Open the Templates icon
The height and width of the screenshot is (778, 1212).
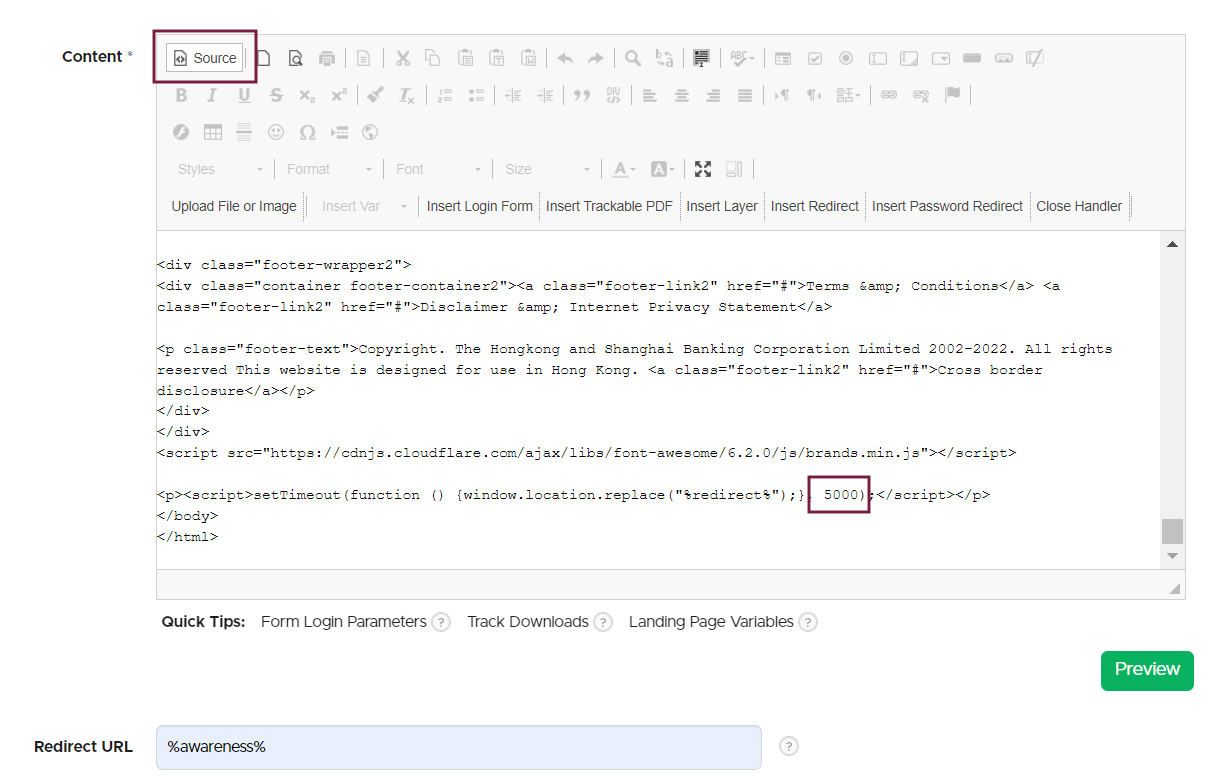[365, 58]
